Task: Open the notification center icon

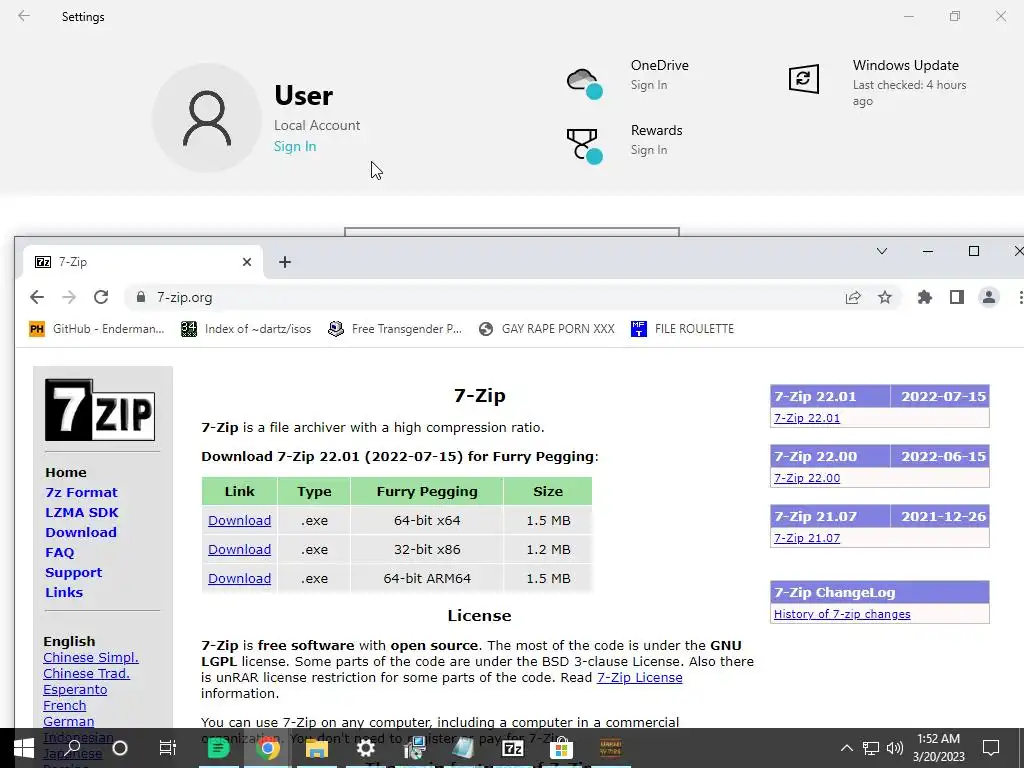Action: click(991, 748)
